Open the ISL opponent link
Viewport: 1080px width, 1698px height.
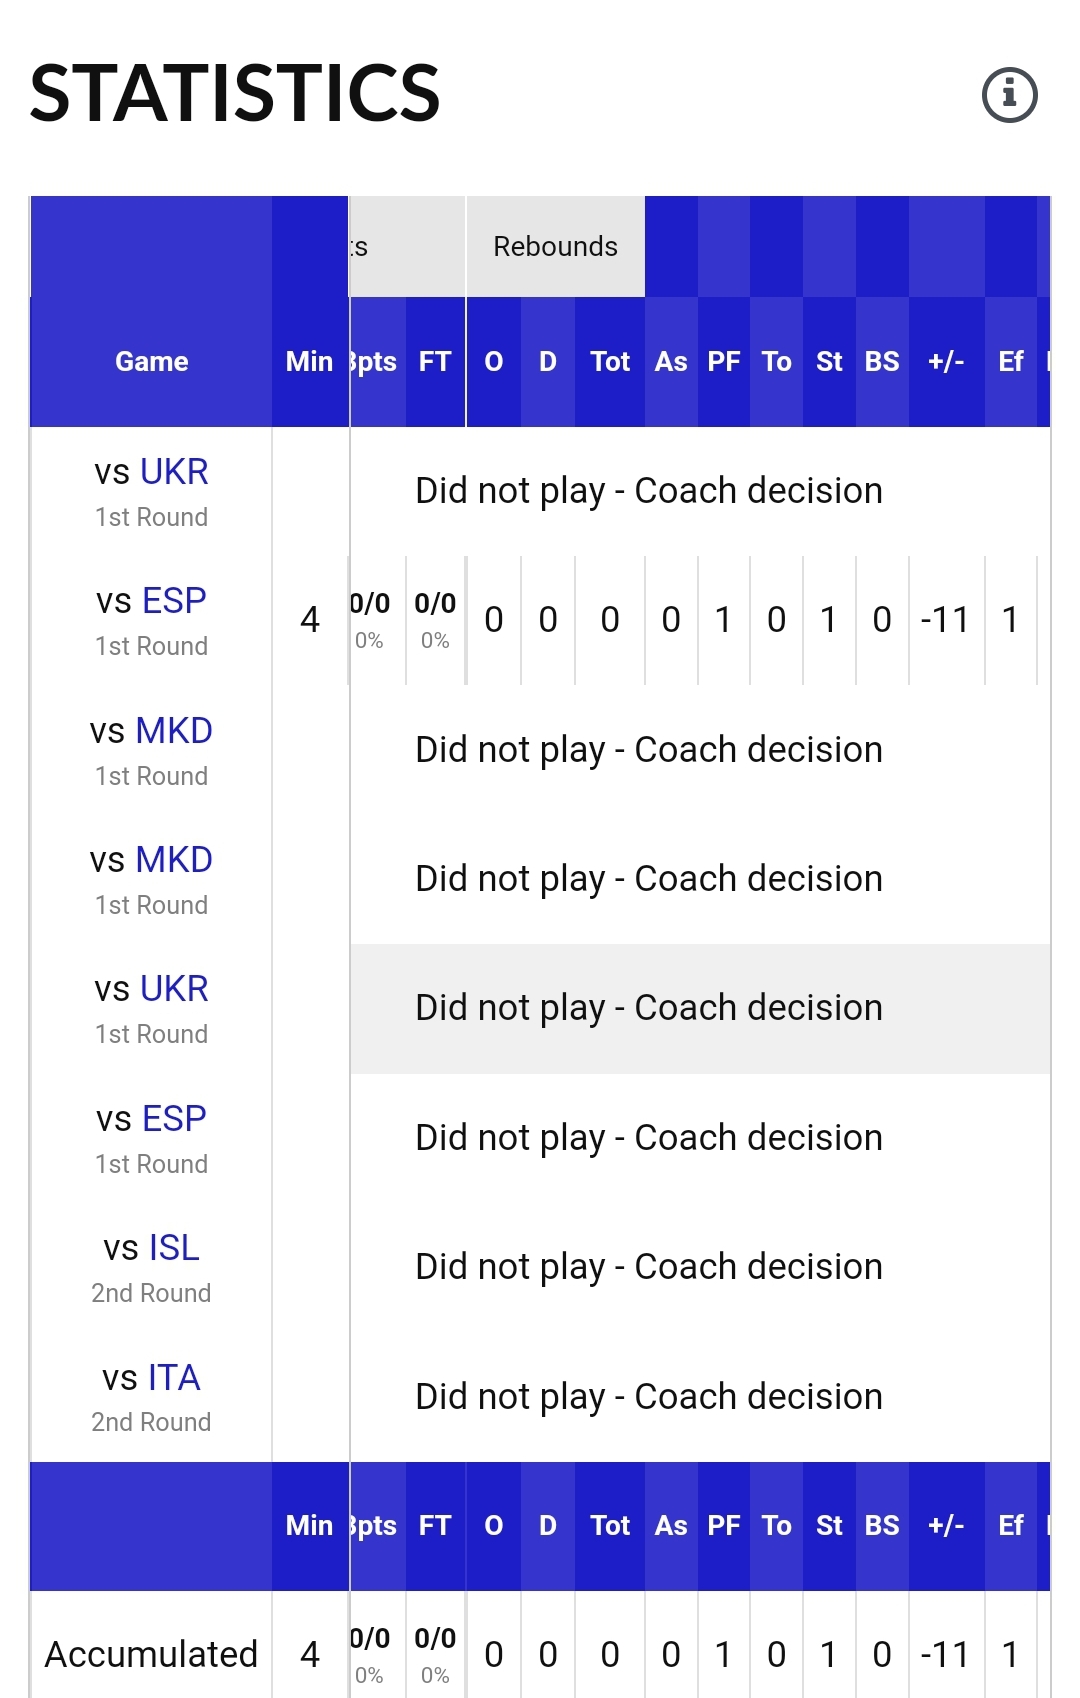tap(173, 1248)
